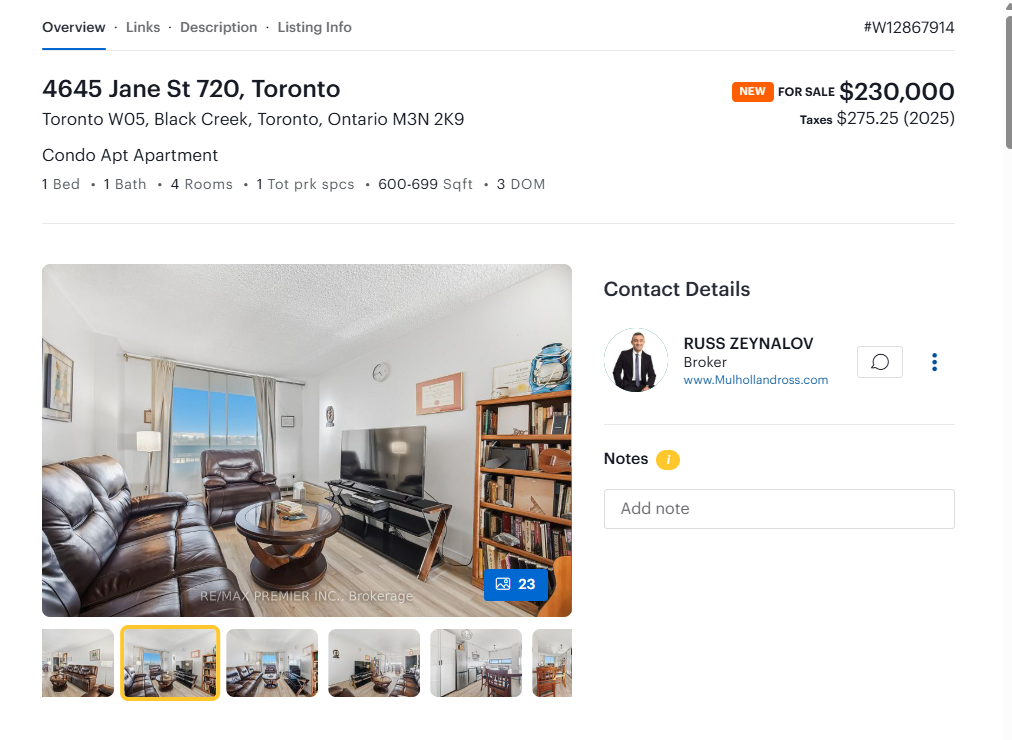This screenshot has width=1012, height=740.
Task: Open the Listing Info tab
Action: click(314, 27)
